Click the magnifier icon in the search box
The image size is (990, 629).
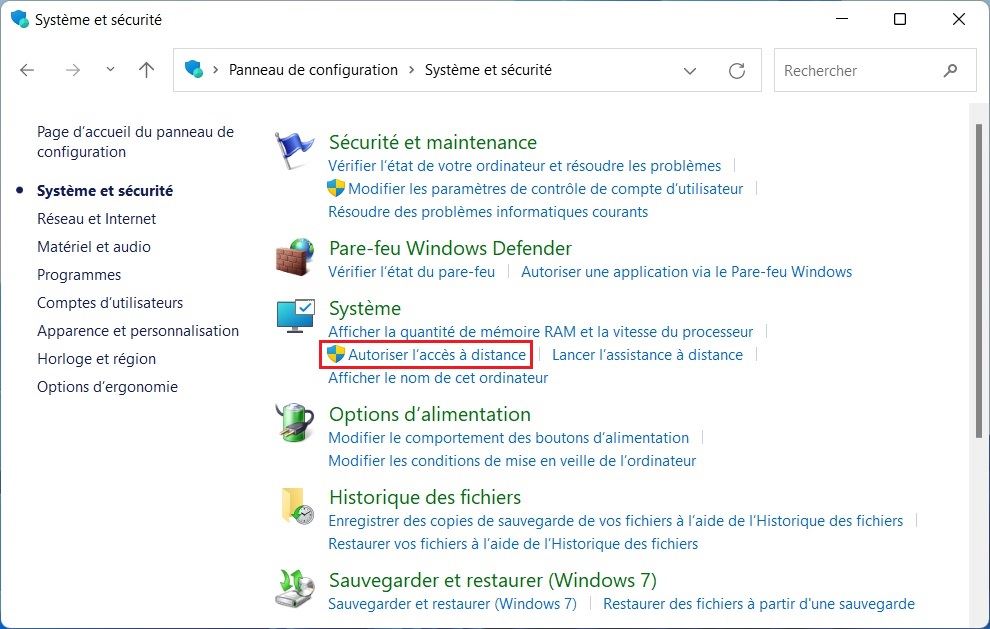[950, 70]
